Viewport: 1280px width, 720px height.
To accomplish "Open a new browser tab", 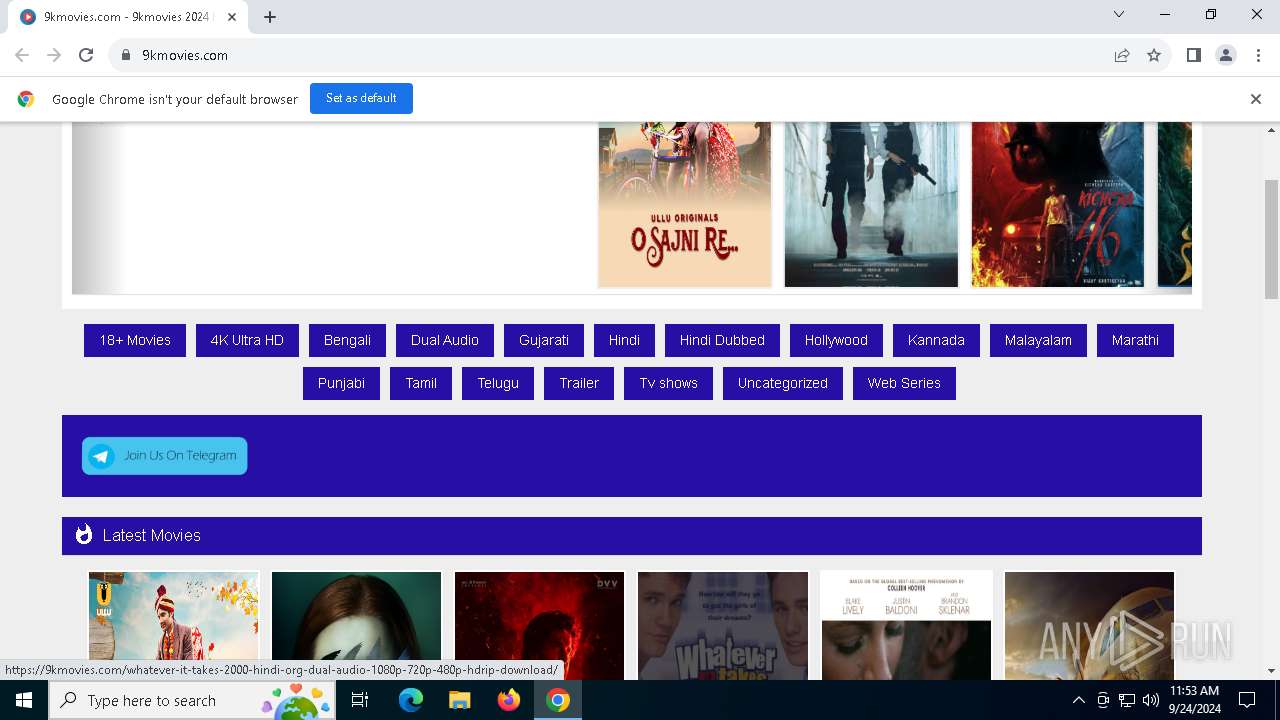I will pyautogui.click(x=270, y=16).
